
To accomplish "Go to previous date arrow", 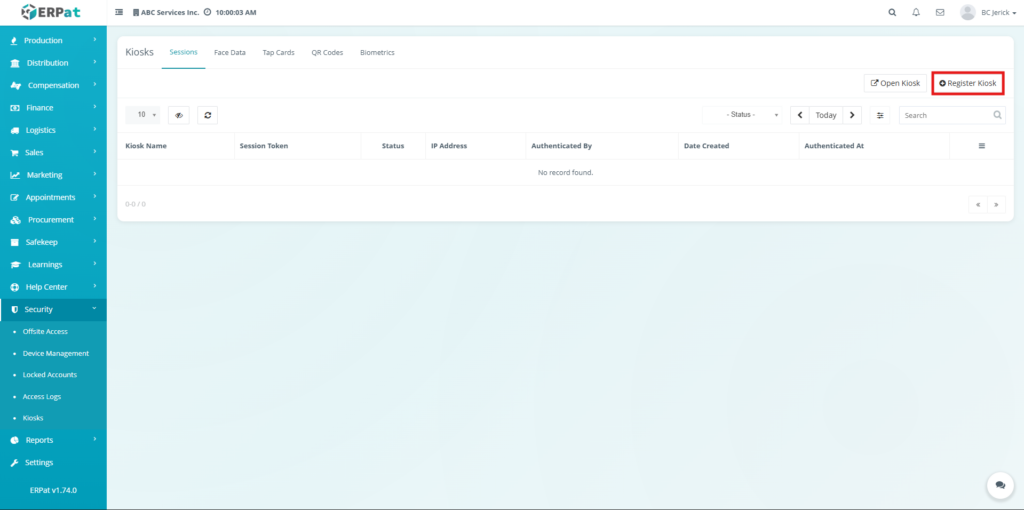I will click(x=800, y=115).
